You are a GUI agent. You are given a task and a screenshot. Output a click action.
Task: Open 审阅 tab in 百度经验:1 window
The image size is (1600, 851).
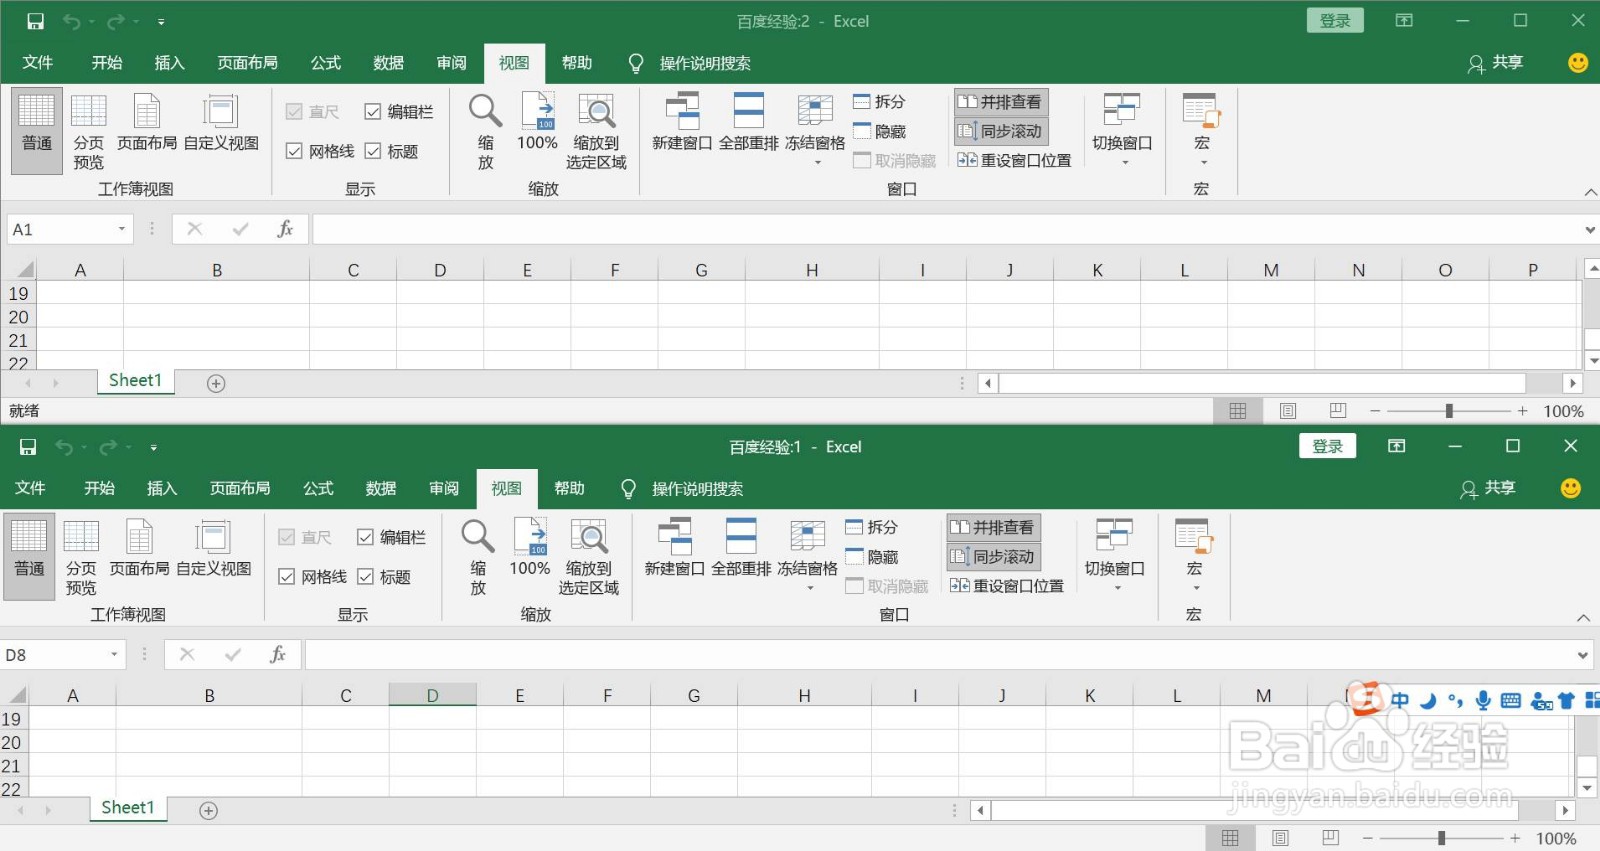[x=444, y=489]
